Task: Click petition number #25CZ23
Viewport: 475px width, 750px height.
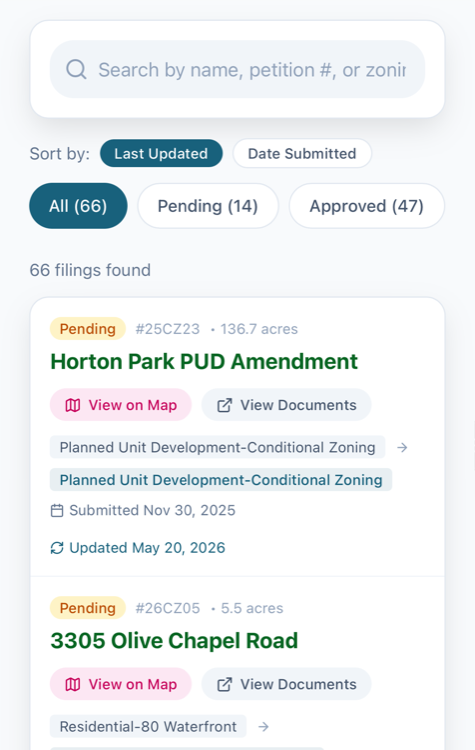Action: 167,329
